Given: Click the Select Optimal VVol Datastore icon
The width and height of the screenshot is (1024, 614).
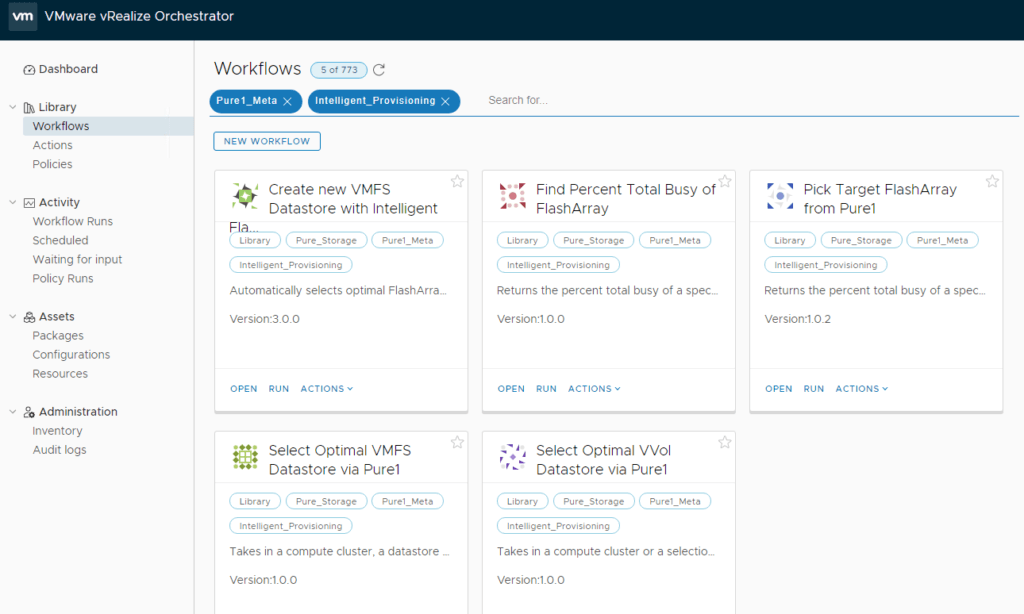Looking at the screenshot, I should coord(513,457).
